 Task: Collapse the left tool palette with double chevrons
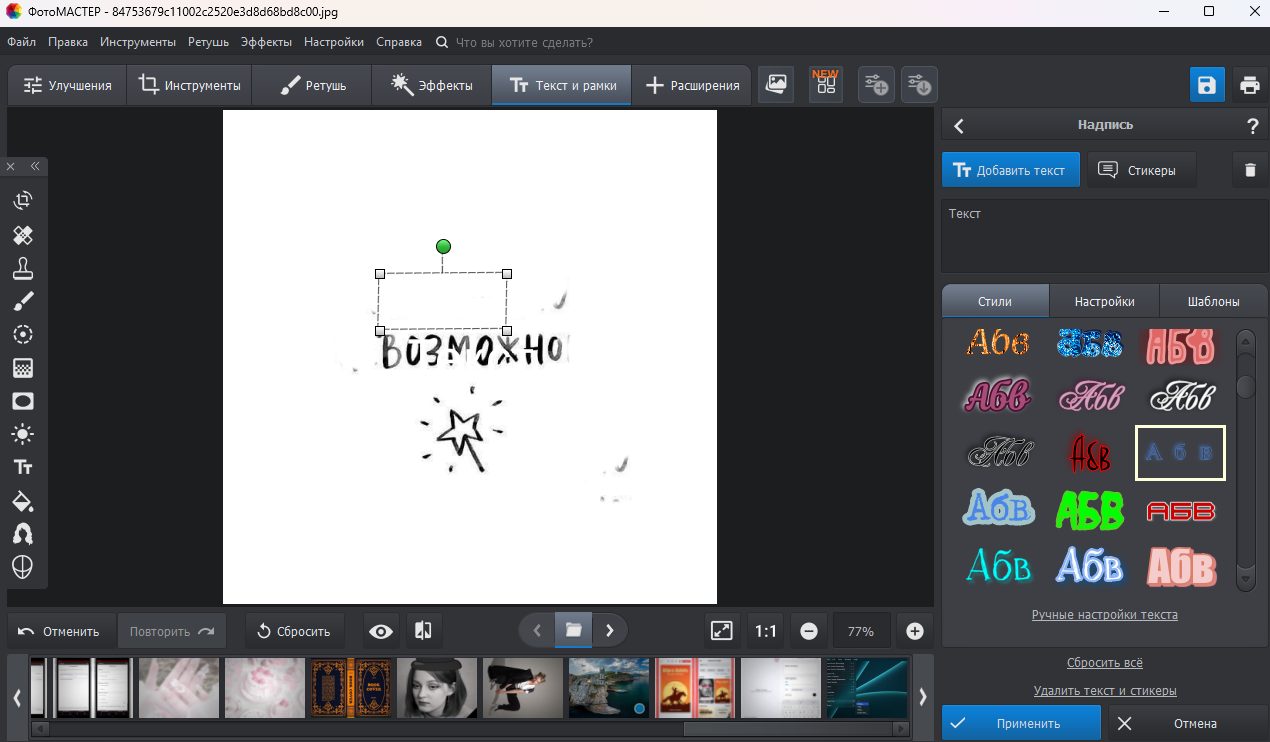(35, 166)
